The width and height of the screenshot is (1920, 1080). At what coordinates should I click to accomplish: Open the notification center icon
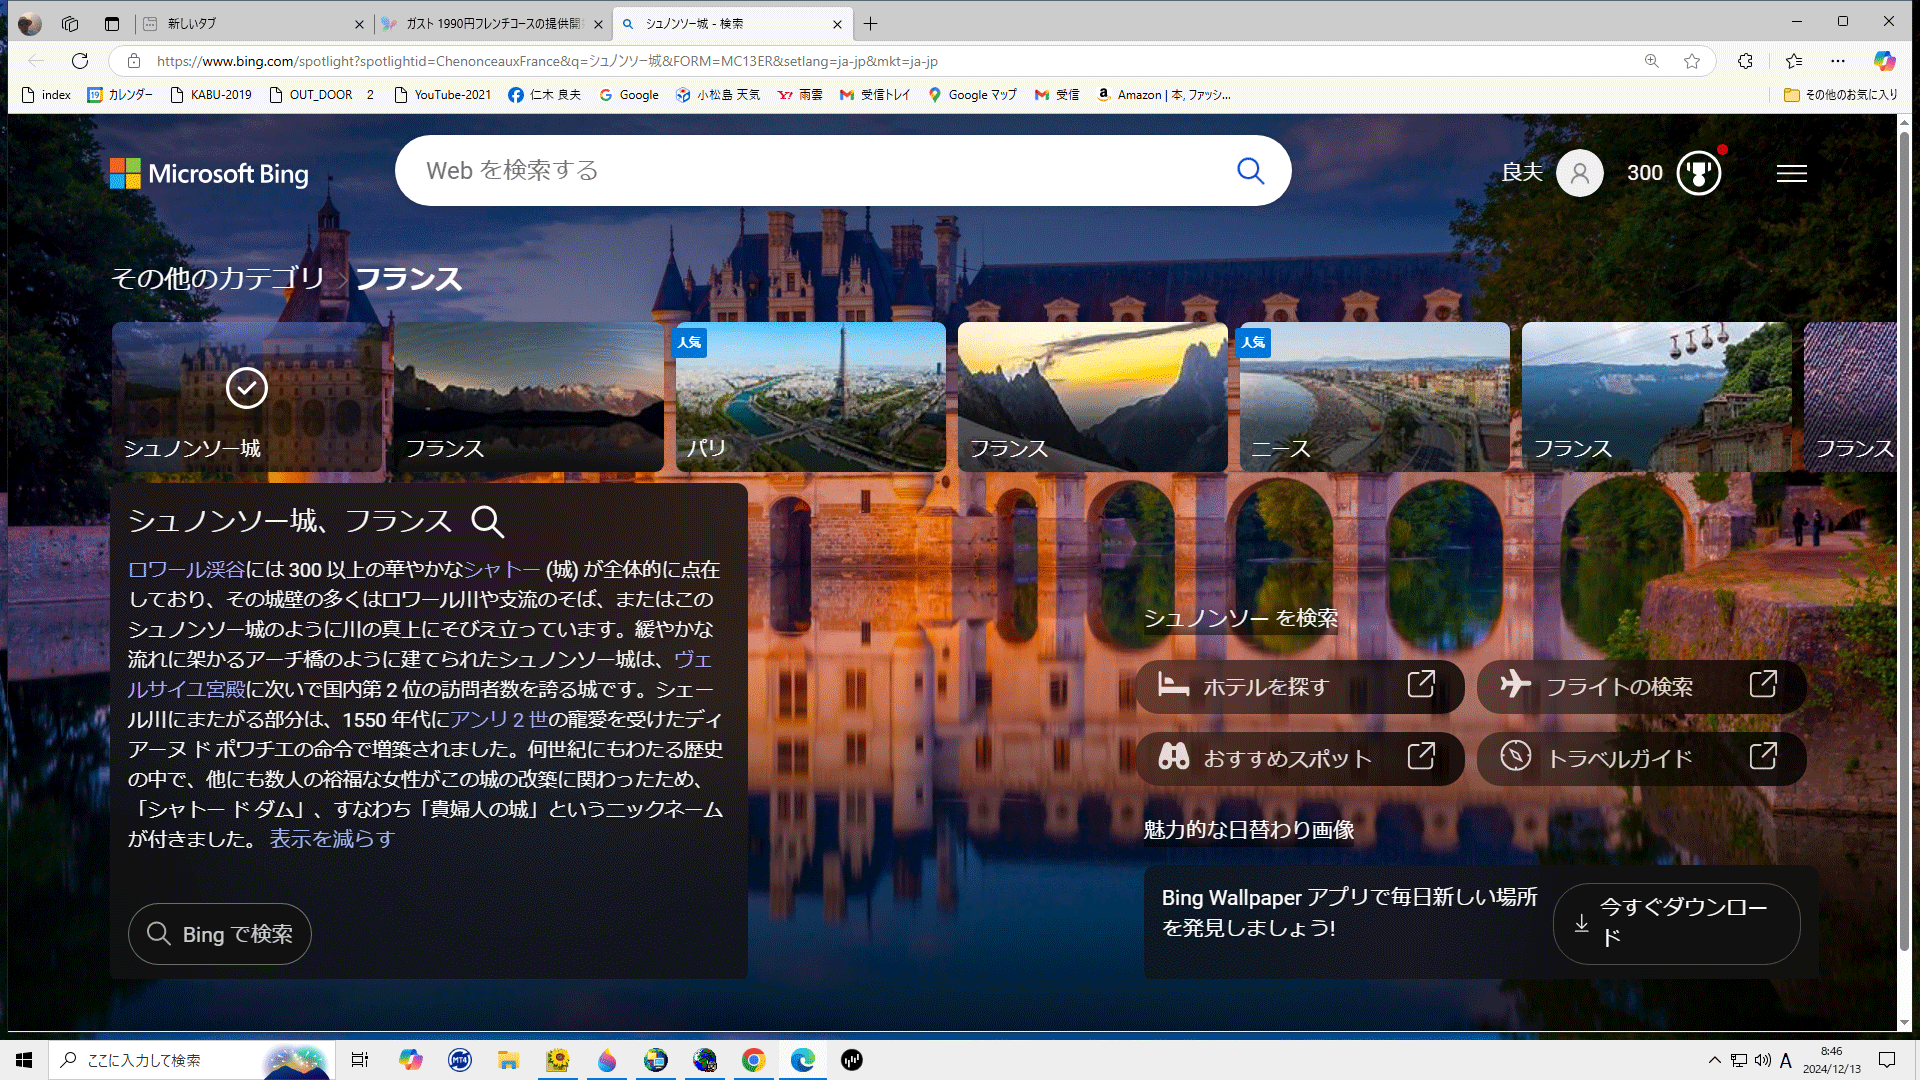pyautogui.click(x=1887, y=1060)
